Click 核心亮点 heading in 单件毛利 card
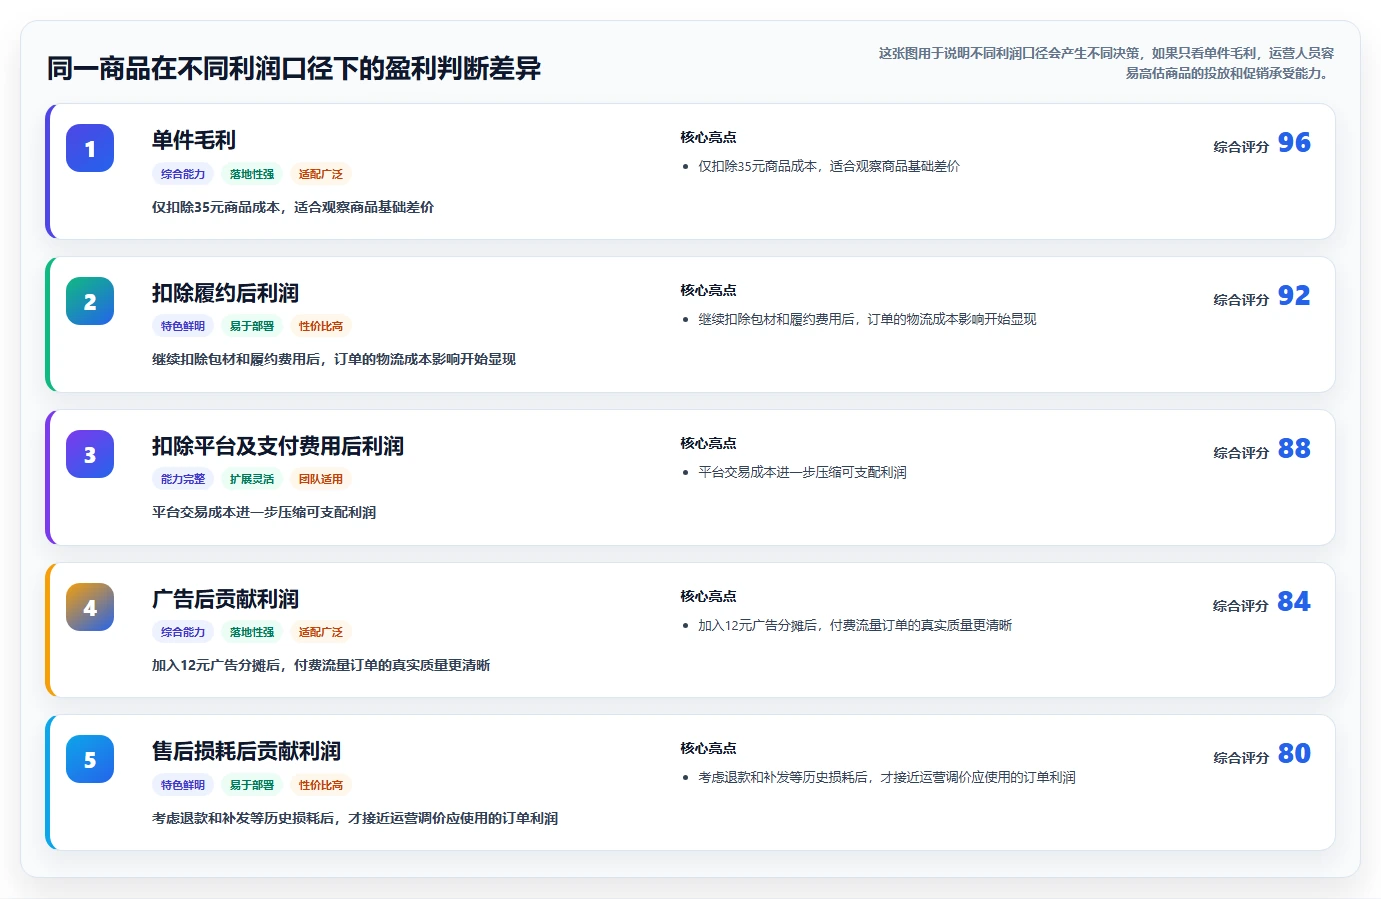 coord(708,138)
